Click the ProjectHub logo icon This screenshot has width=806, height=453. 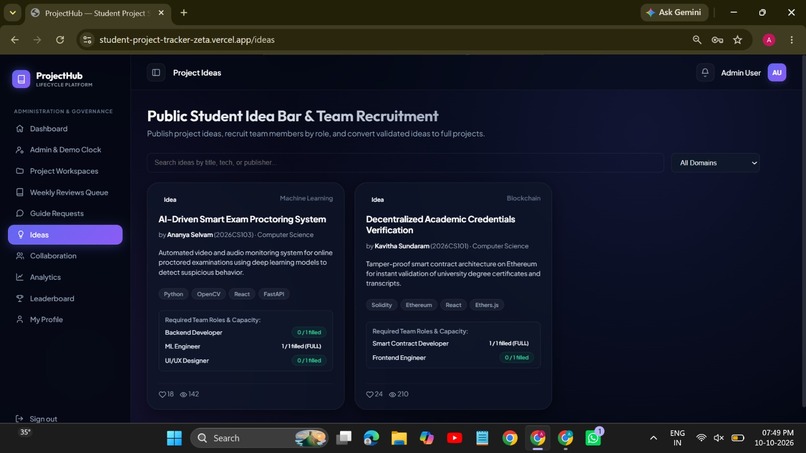(21, 79)
